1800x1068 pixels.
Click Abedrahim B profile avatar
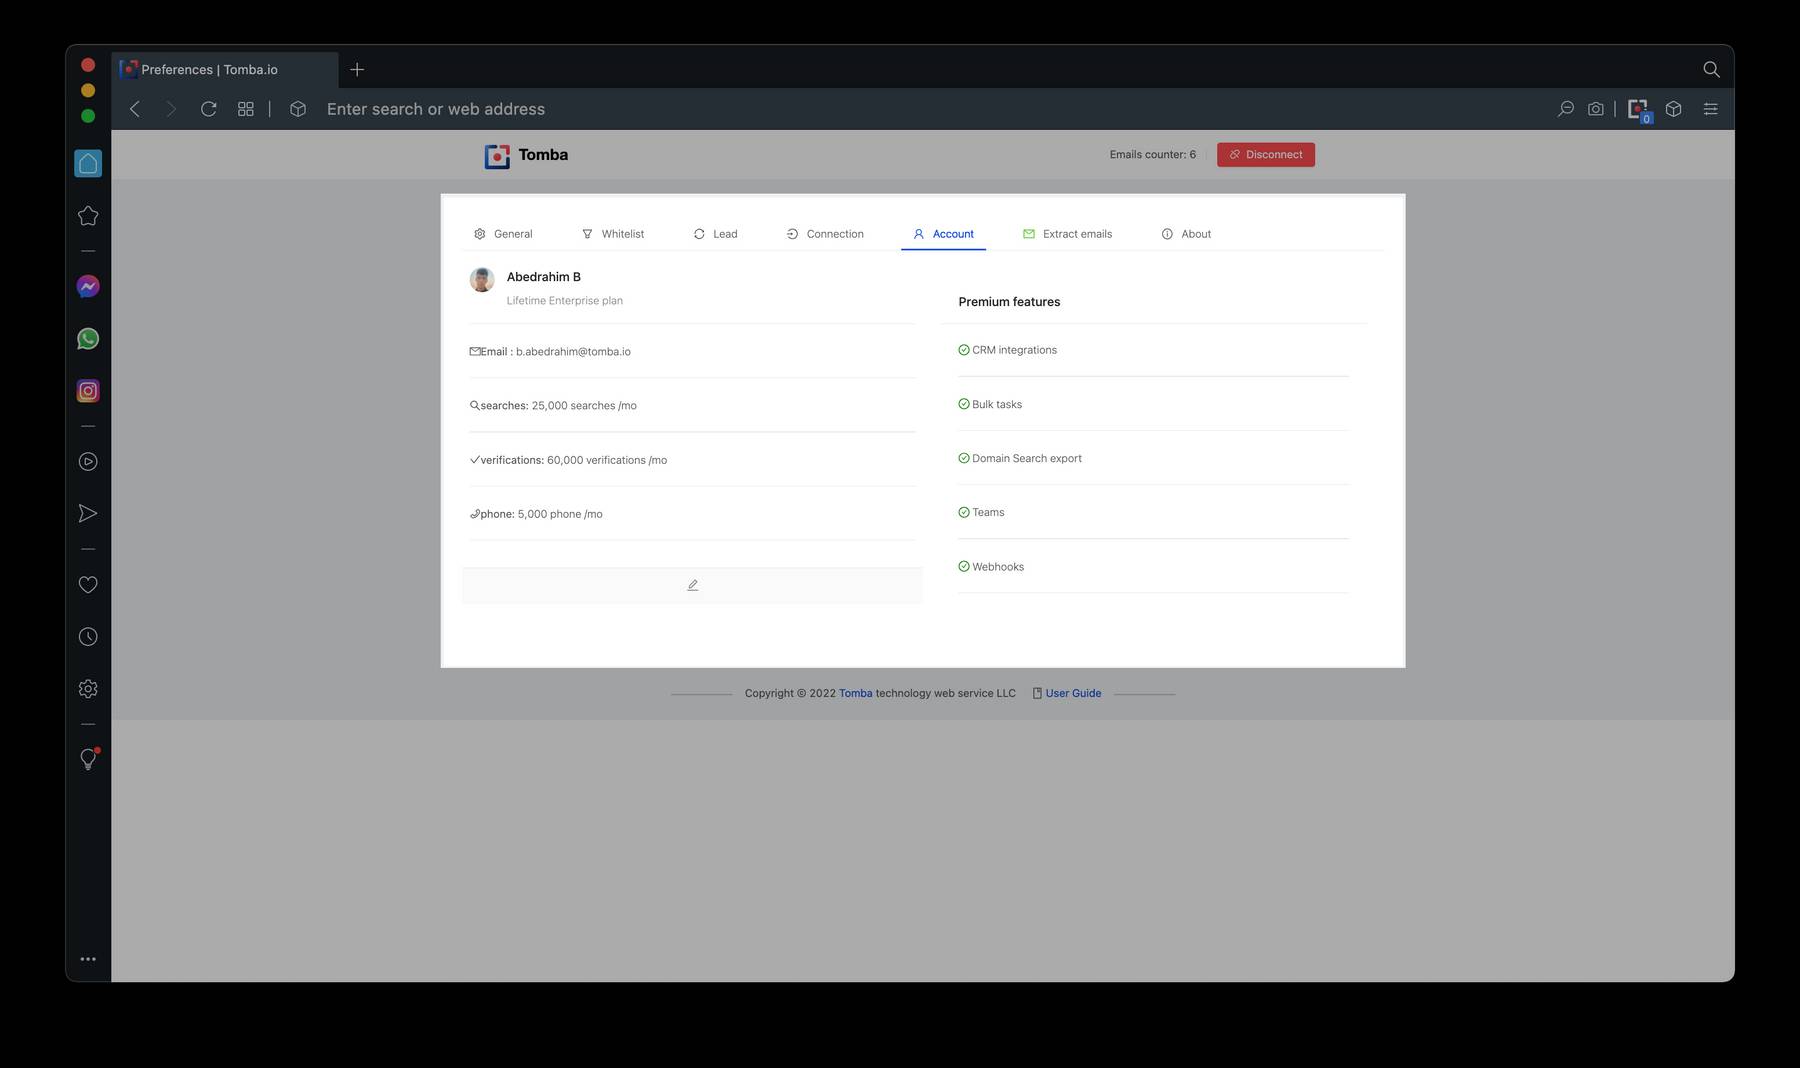pos(482,280)
